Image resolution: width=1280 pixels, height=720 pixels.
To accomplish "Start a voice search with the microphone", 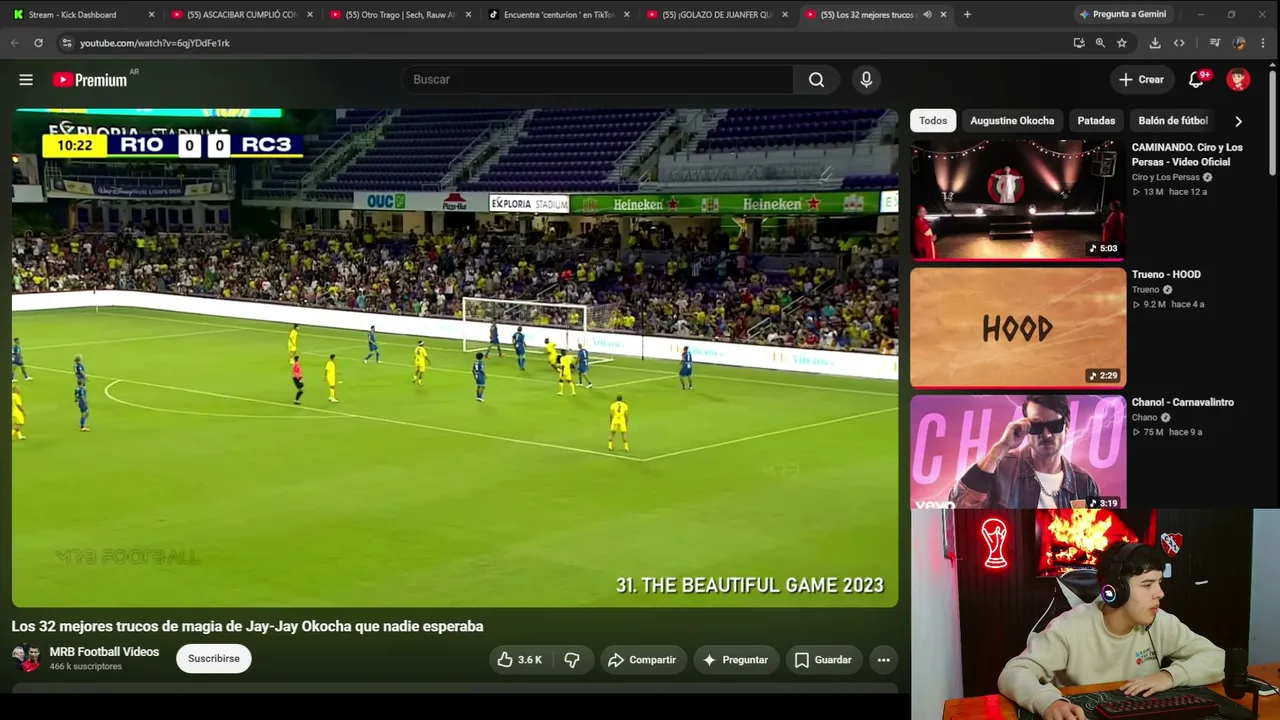I will 866,80.
